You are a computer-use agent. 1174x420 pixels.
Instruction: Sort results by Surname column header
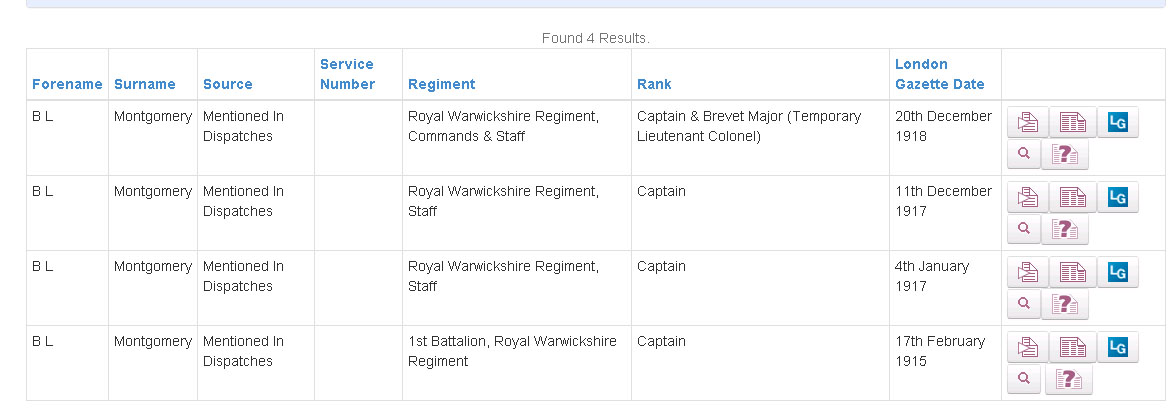click(145, 84)
